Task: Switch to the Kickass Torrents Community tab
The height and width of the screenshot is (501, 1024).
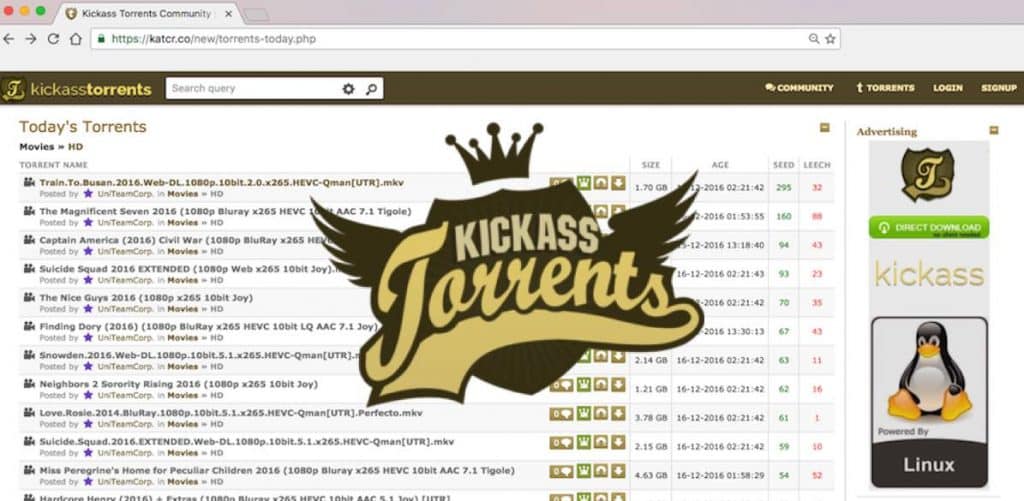Action: pyautogui.click(x=145, y=14)
